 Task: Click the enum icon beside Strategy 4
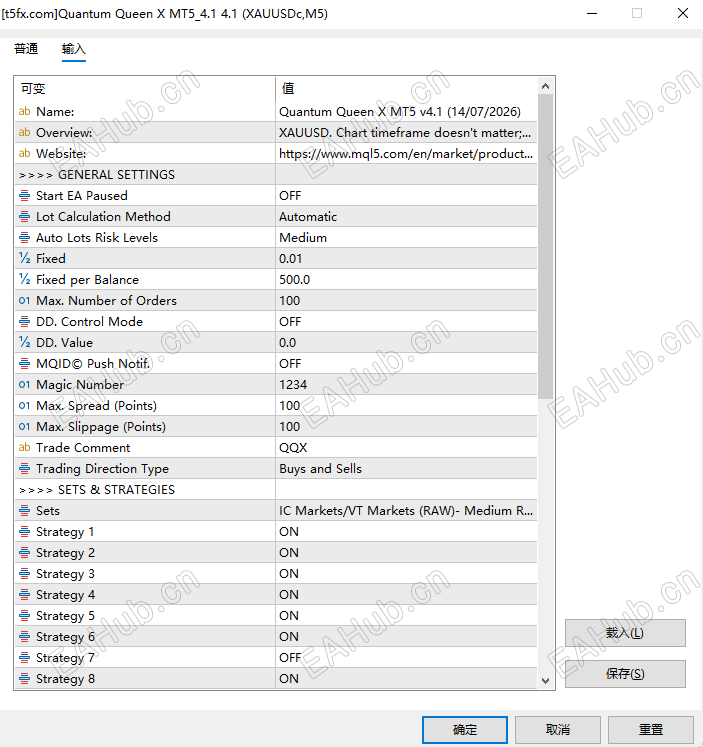click(24, 595)
